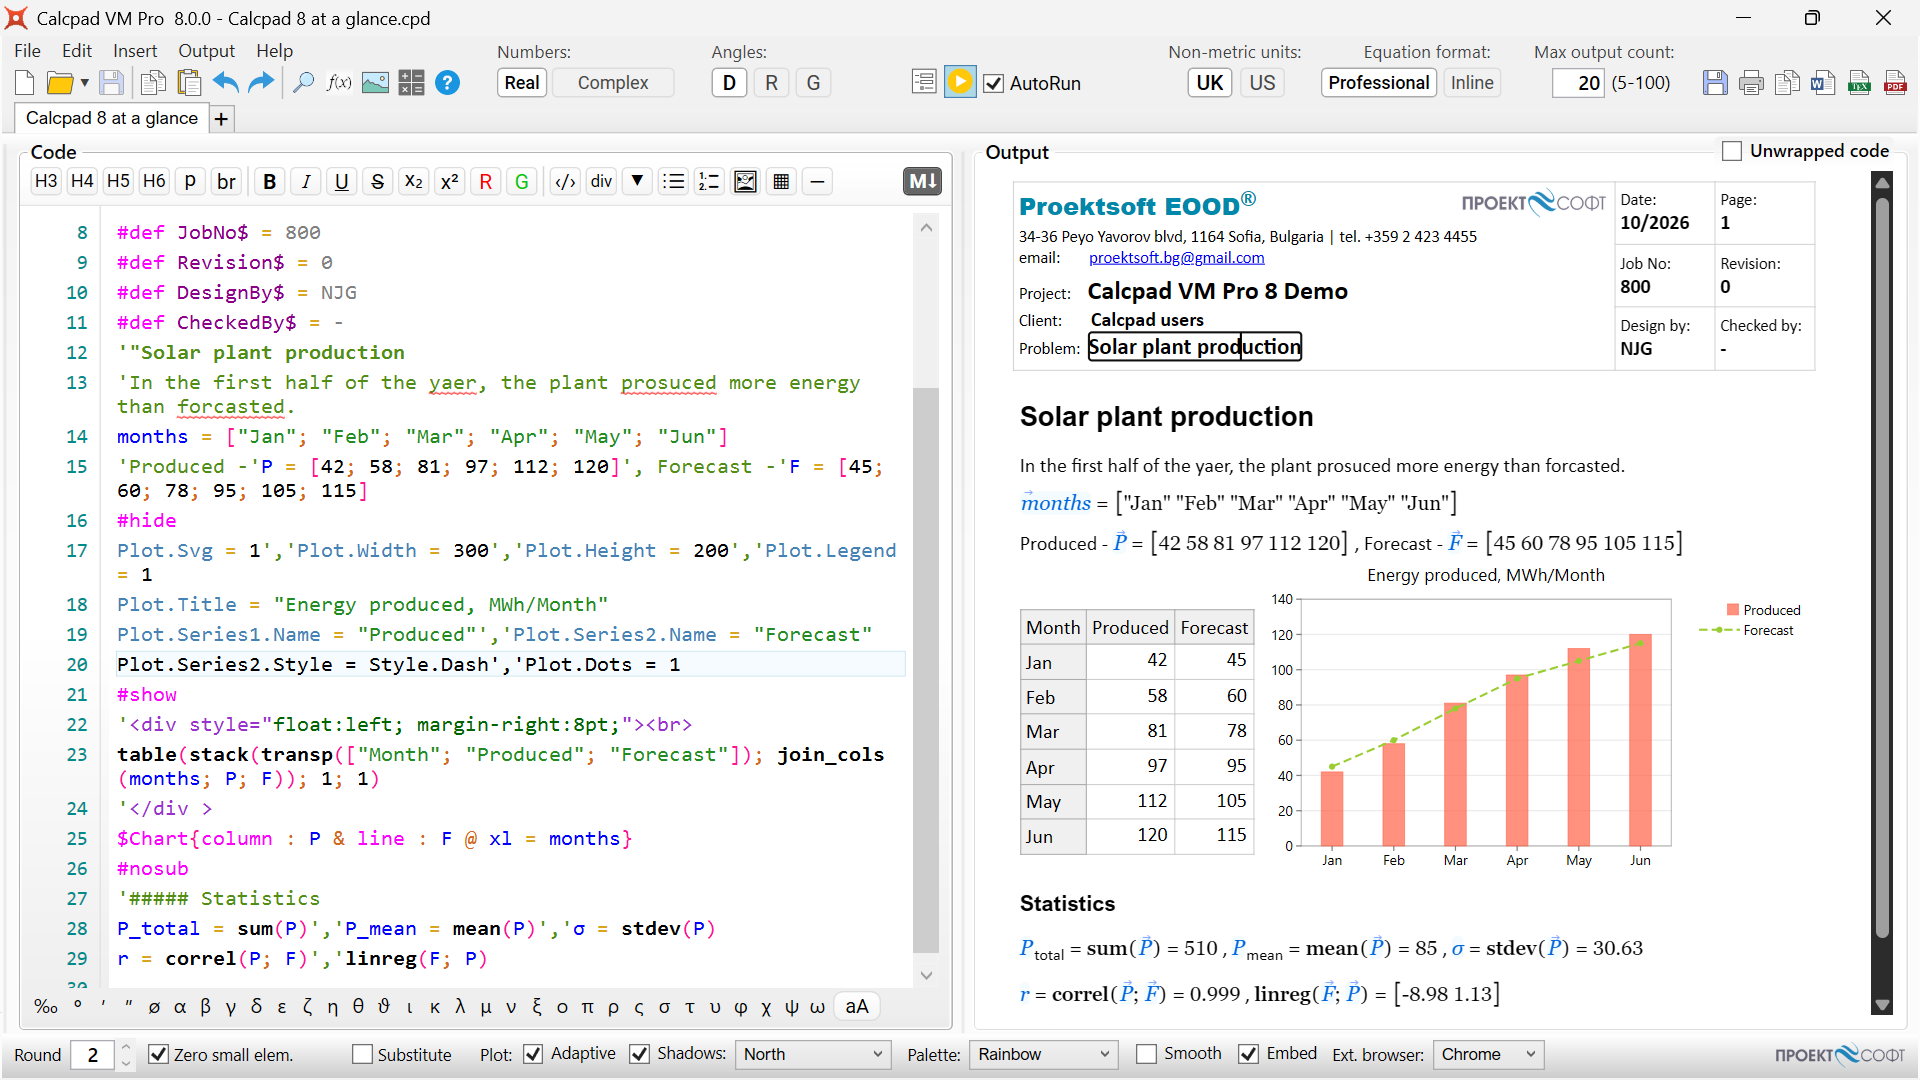Open the Insert menu
1920x1080 pixels.
pyautogui.click(x=135, y=51)
